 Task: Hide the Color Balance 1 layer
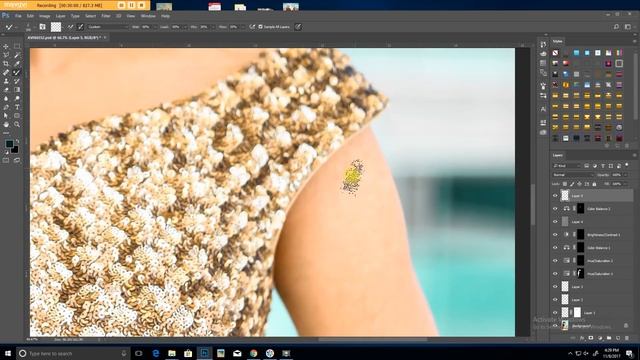[555, 248]
